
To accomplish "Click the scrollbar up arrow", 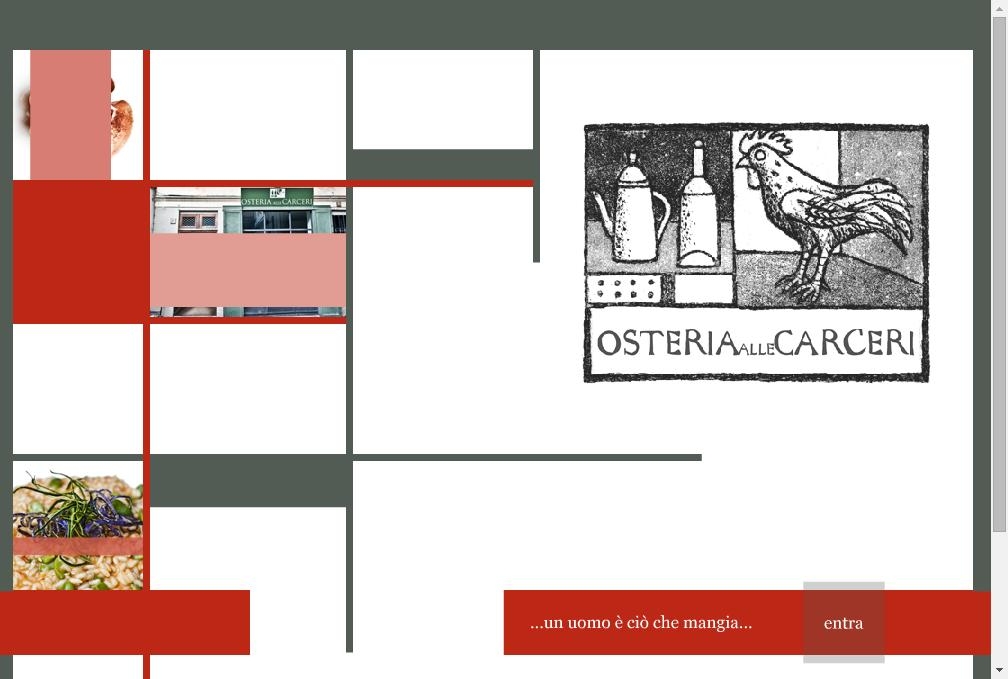I will point(999,8).
